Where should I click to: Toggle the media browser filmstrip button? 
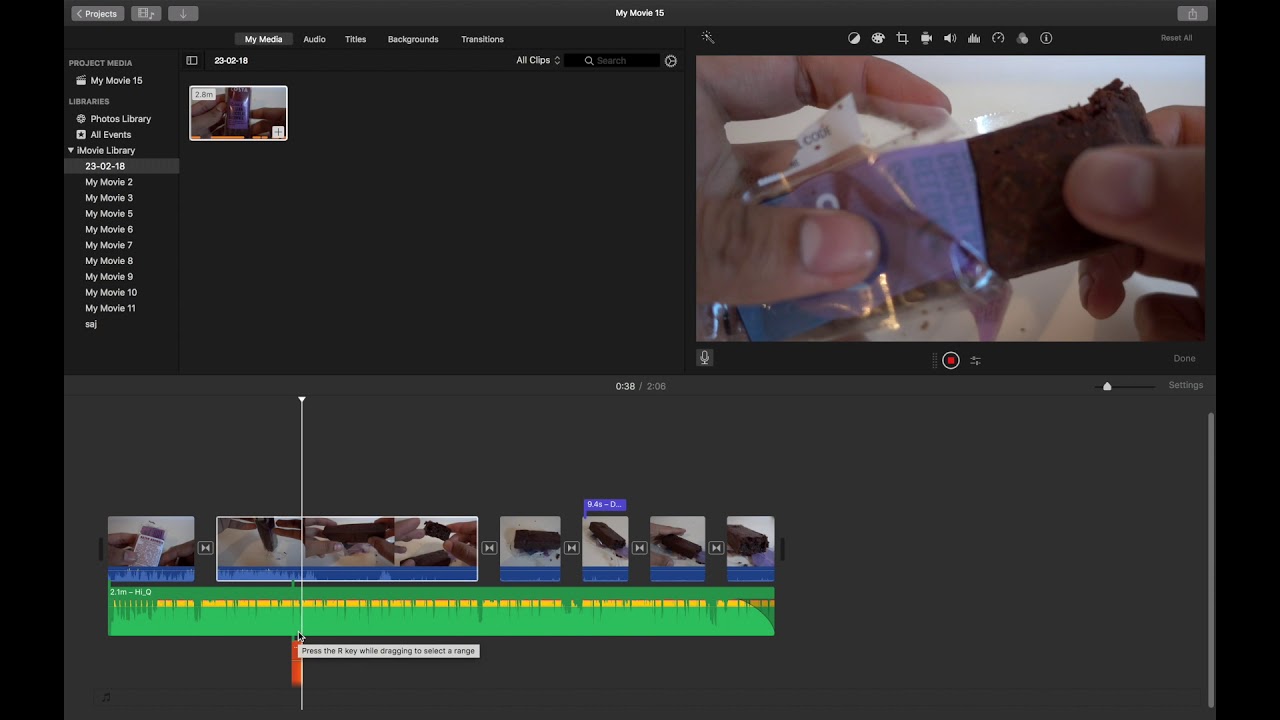(x=146, y=13)
